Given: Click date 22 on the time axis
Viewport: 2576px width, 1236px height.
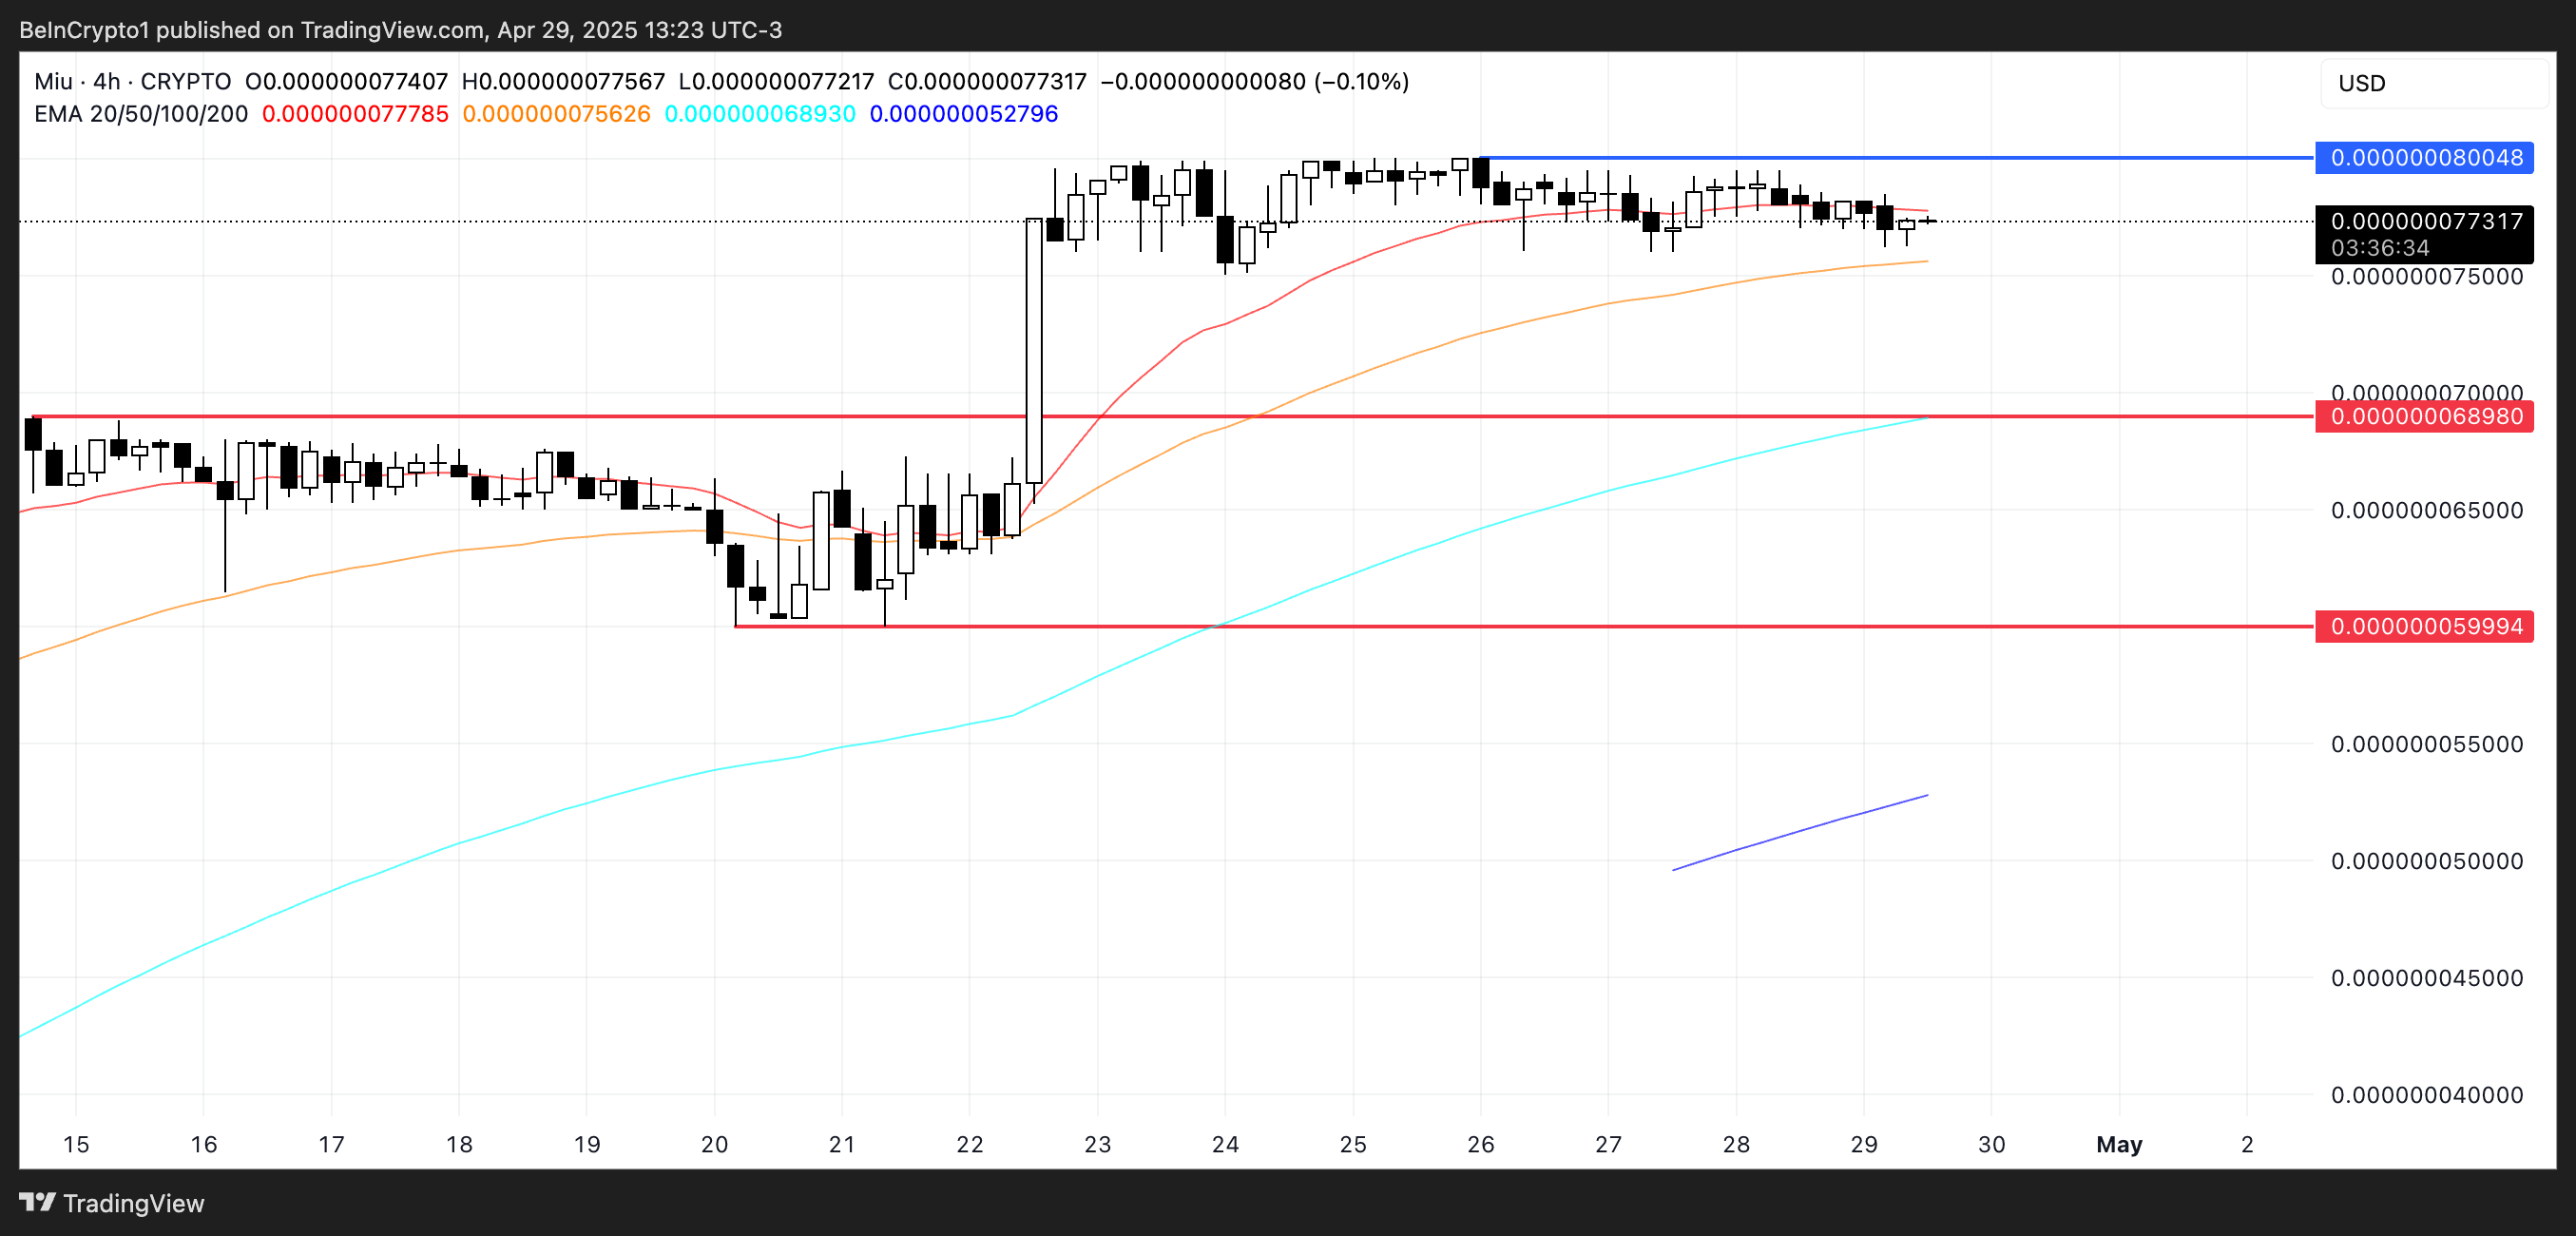Looking at the screenshot, I should click(x=969, y=1144).
